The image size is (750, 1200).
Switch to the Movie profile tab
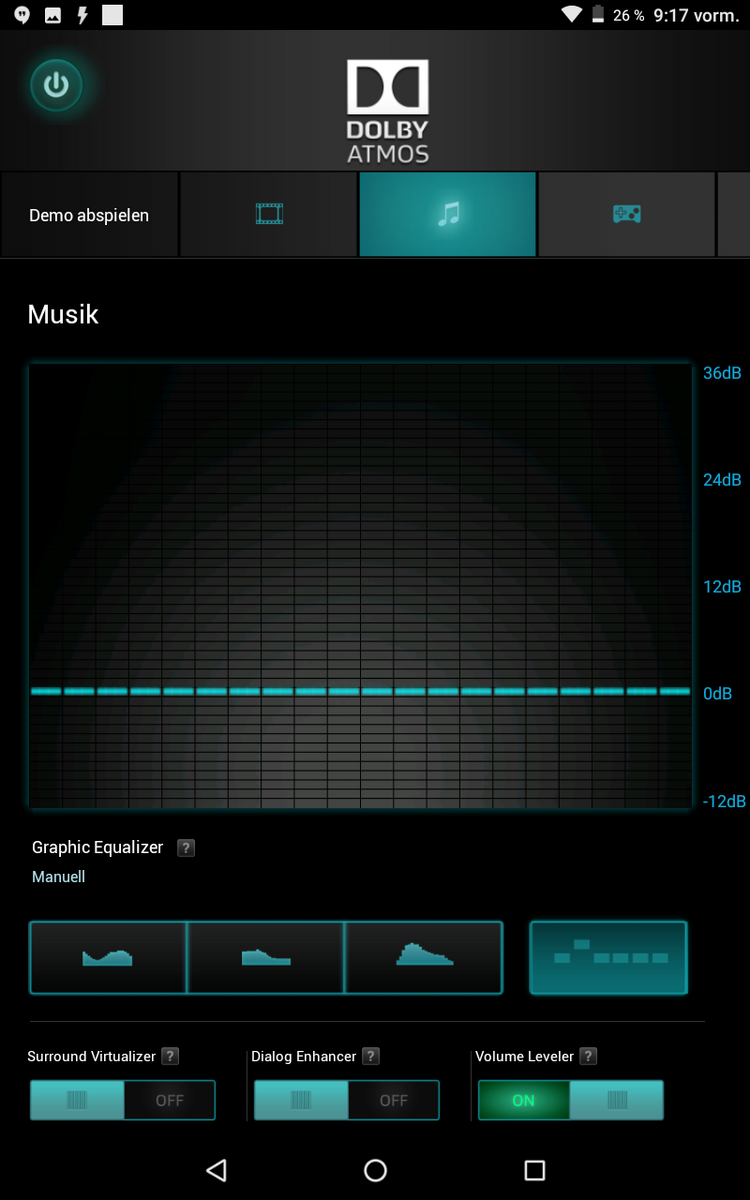[x=269, y=215]
